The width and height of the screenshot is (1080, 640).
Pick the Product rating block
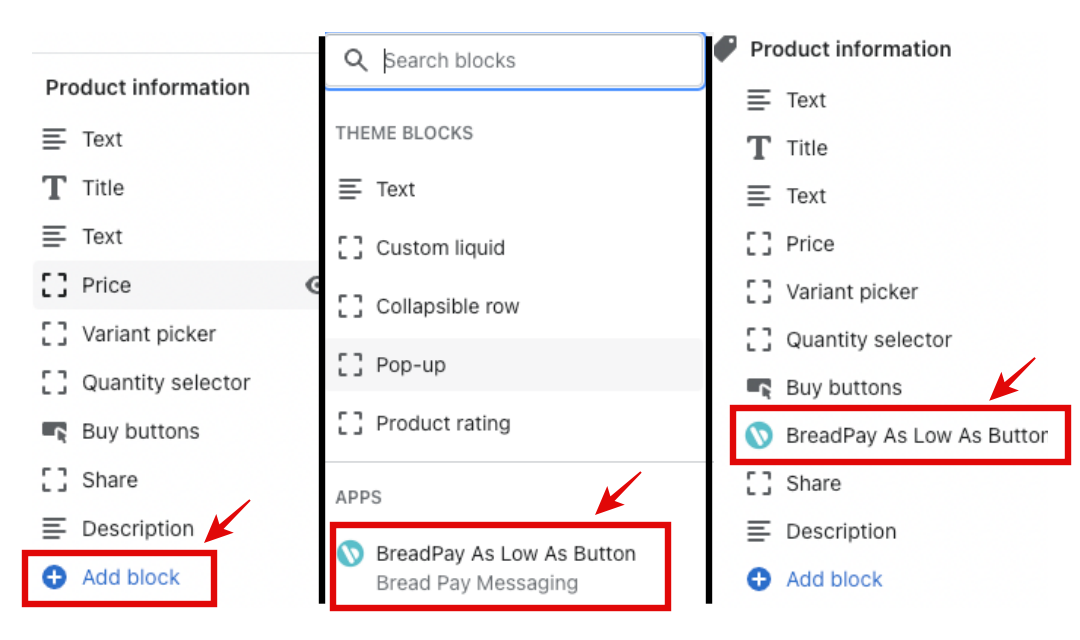pyautogui.click(x=443, y=423)
